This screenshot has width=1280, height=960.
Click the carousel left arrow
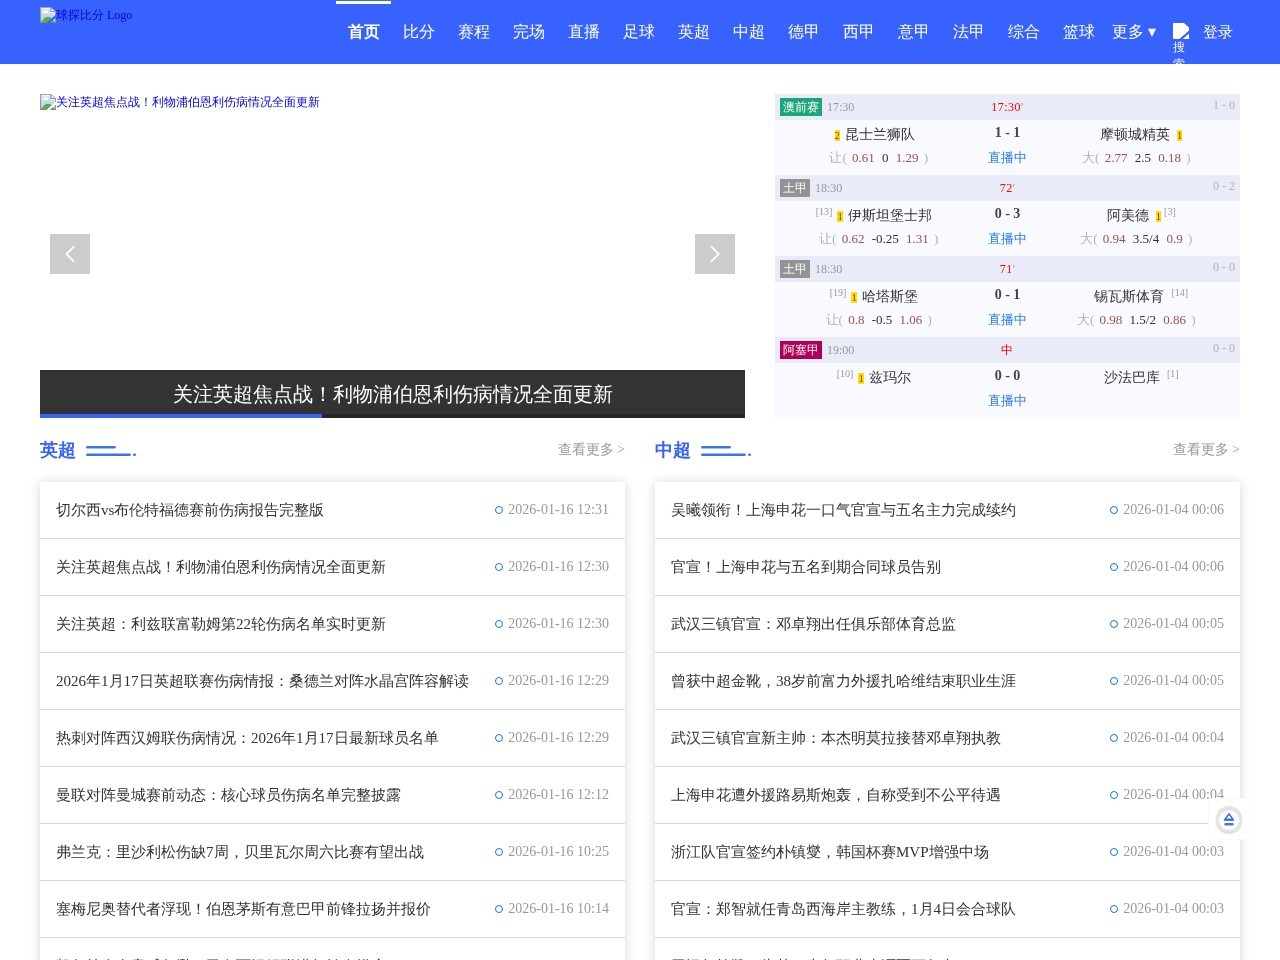point(69,253)
